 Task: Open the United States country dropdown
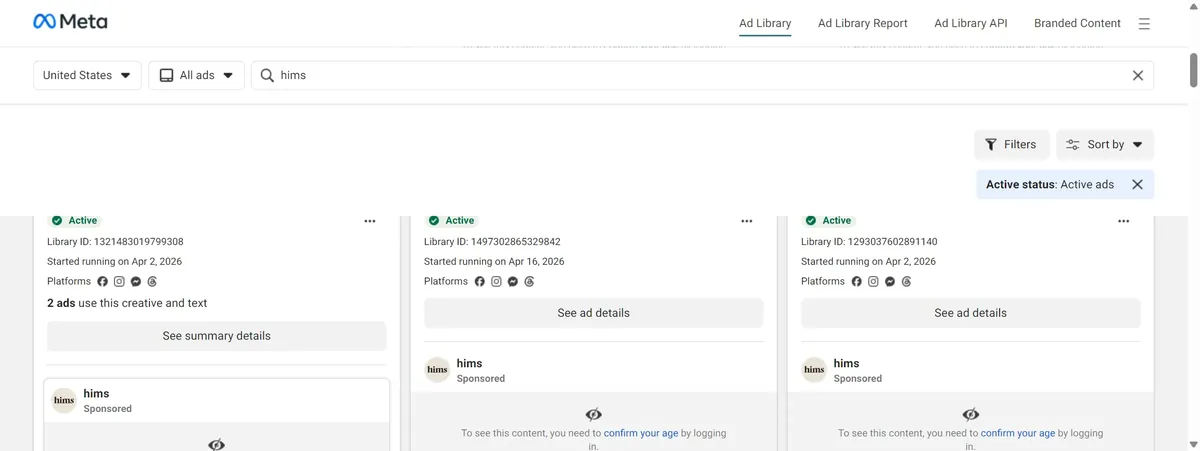[87, 75]
